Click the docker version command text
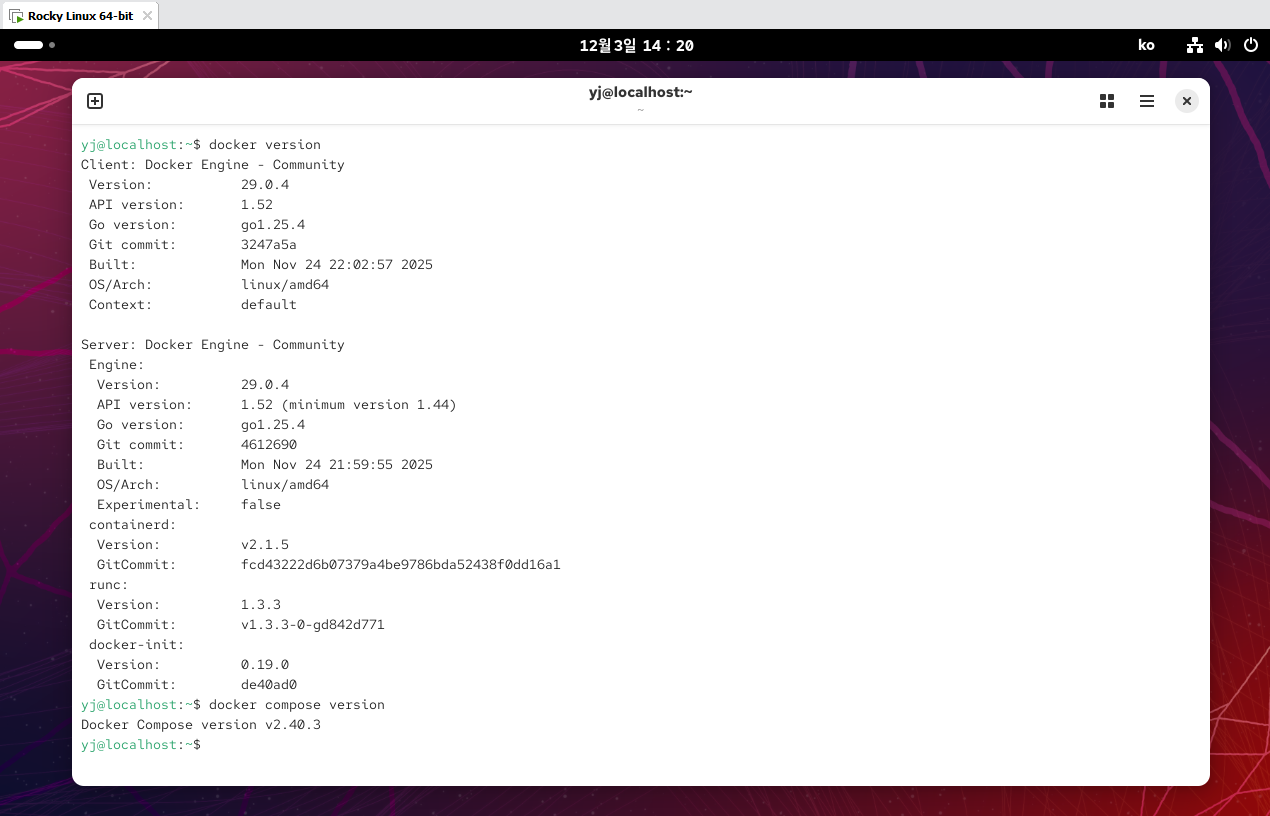 [265, 145]
